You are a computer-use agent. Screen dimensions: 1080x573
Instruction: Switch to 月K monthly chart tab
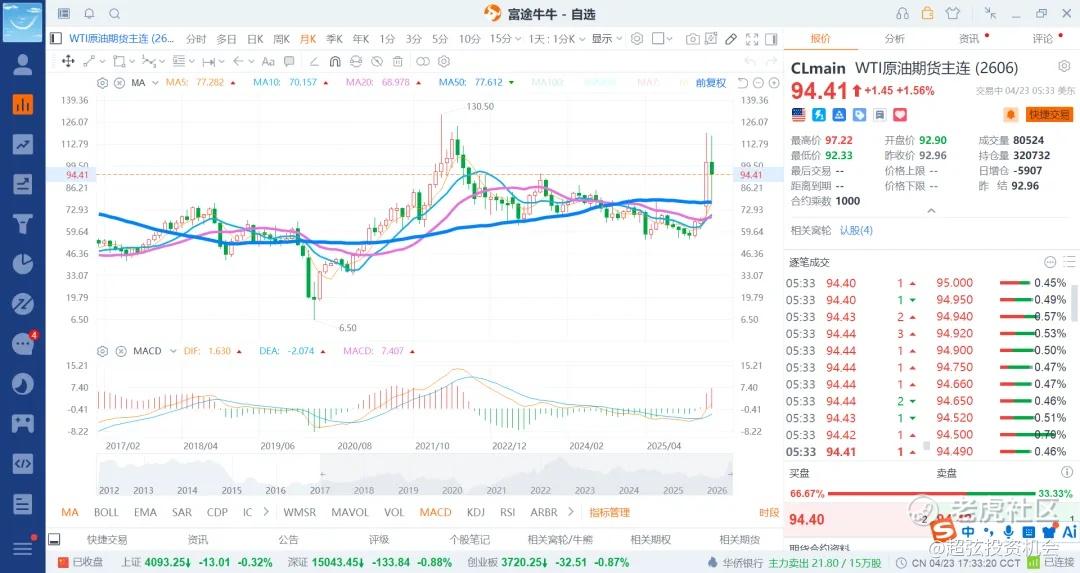pos(308,39)
